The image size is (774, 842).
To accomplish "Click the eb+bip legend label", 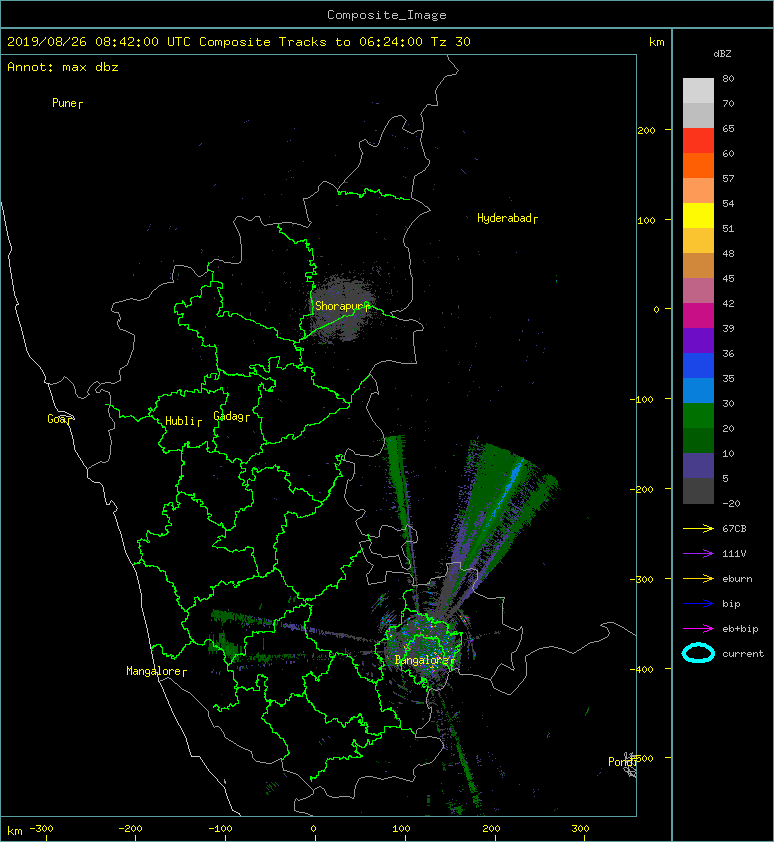I will click(740, 629).
